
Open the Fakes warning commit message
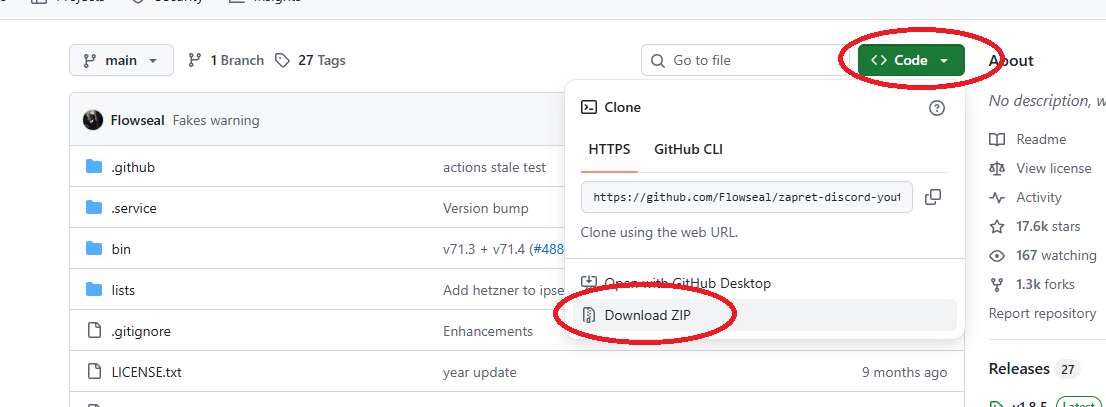(216, 121)
